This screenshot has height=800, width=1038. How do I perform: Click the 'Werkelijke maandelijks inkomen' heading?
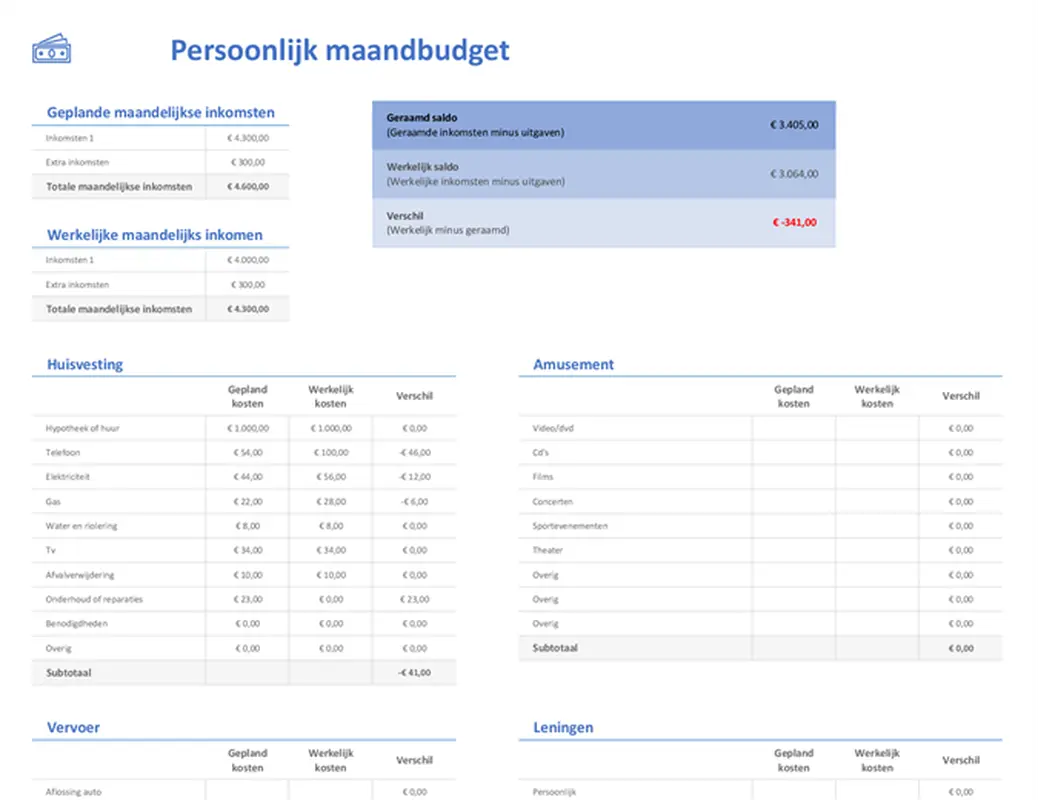[x=154, y=235]
